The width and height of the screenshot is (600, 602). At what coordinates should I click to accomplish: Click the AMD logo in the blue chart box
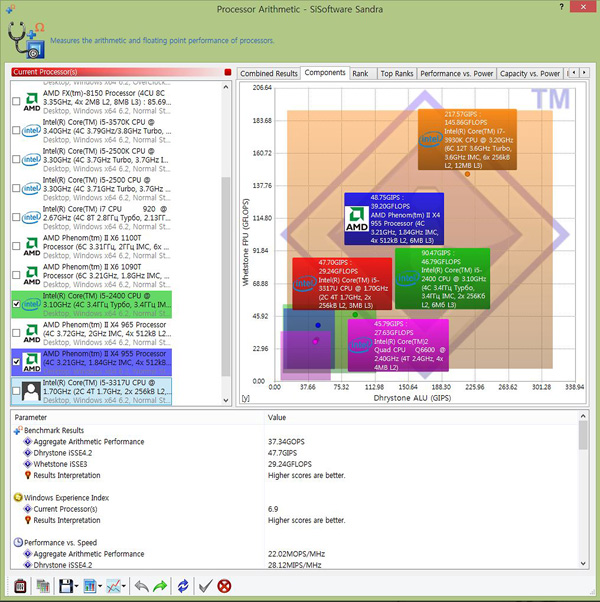pyautogui.click(x=357, y=219)
